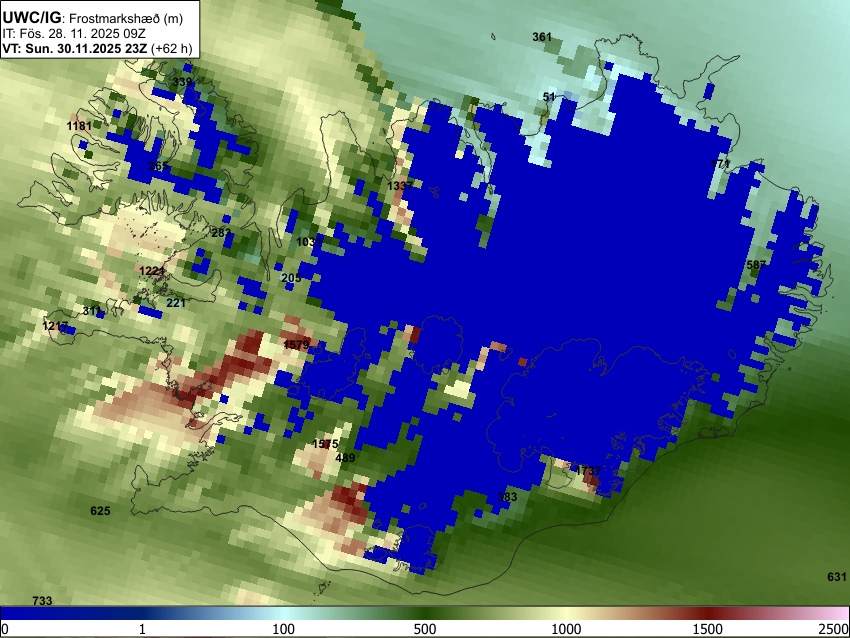Click the 361 value label on map
The image size is (850, 638).
coord(542,37)
